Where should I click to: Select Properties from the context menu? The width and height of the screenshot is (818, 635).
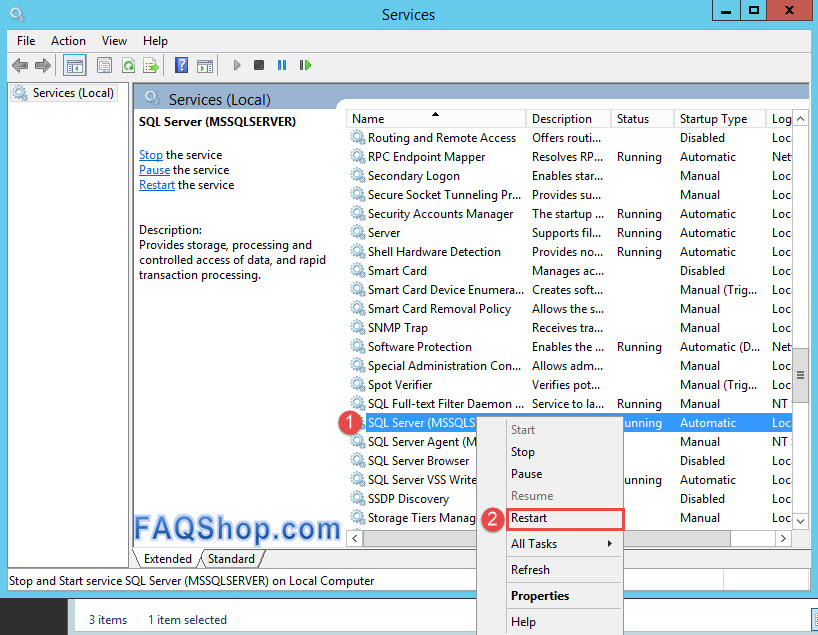pyautogui.click(x=540, y=596)
